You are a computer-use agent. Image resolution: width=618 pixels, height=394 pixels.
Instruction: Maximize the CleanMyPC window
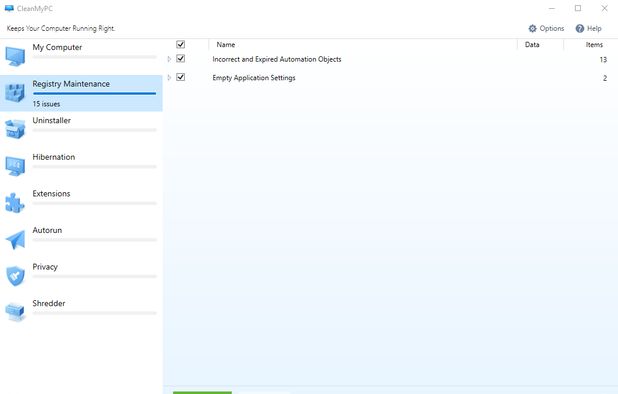578,8
